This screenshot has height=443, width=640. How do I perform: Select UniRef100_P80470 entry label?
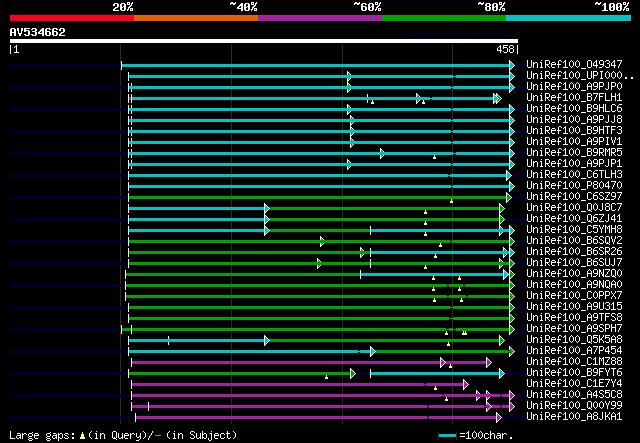pyautogui.click(x=574, y=186)
